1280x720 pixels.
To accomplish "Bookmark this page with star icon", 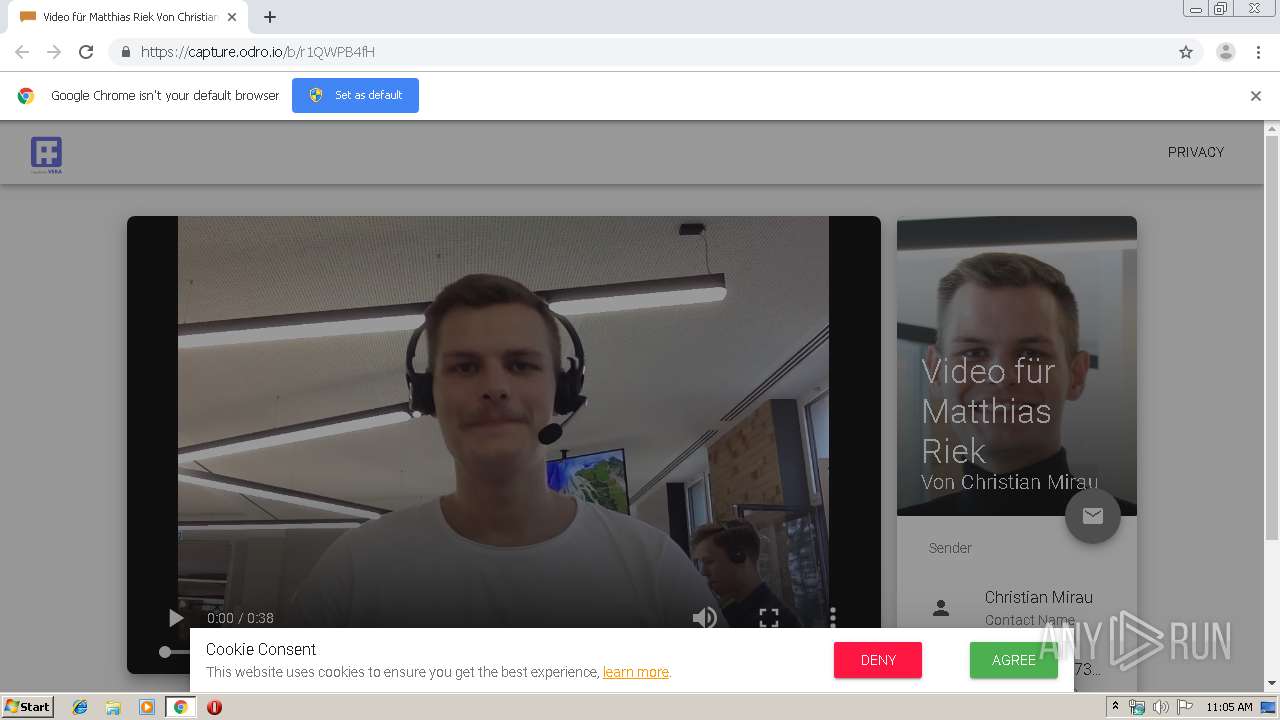I will [1186, 52].
